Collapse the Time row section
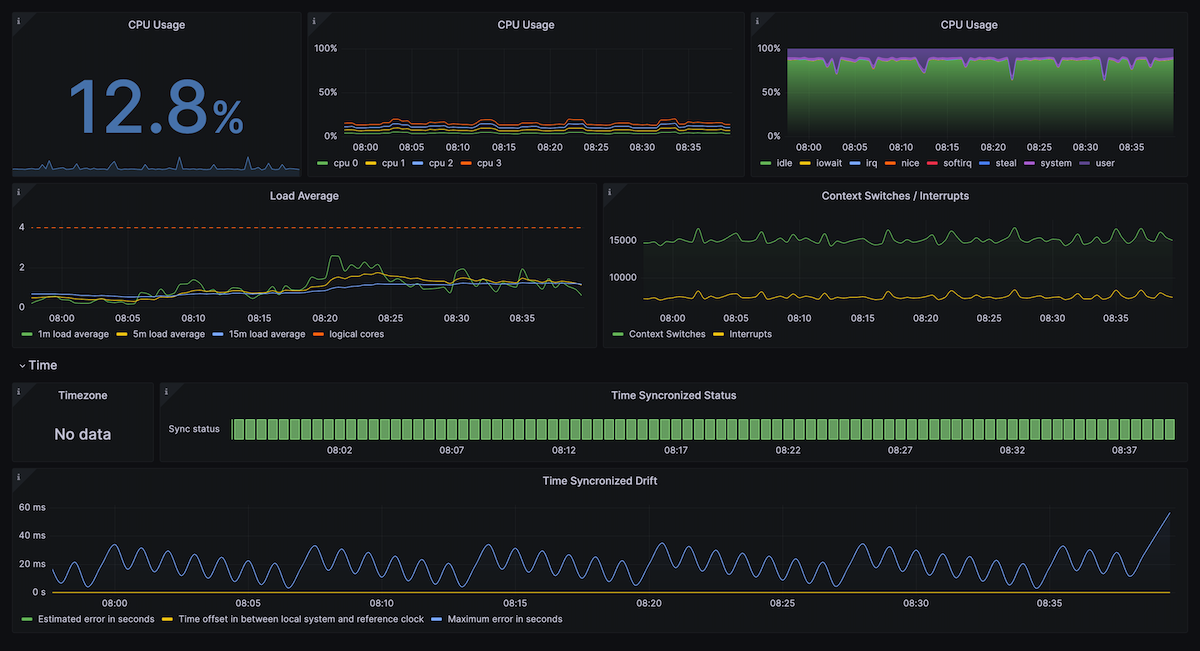Viewport: 1200px width, 651px height. pos(37,365)
